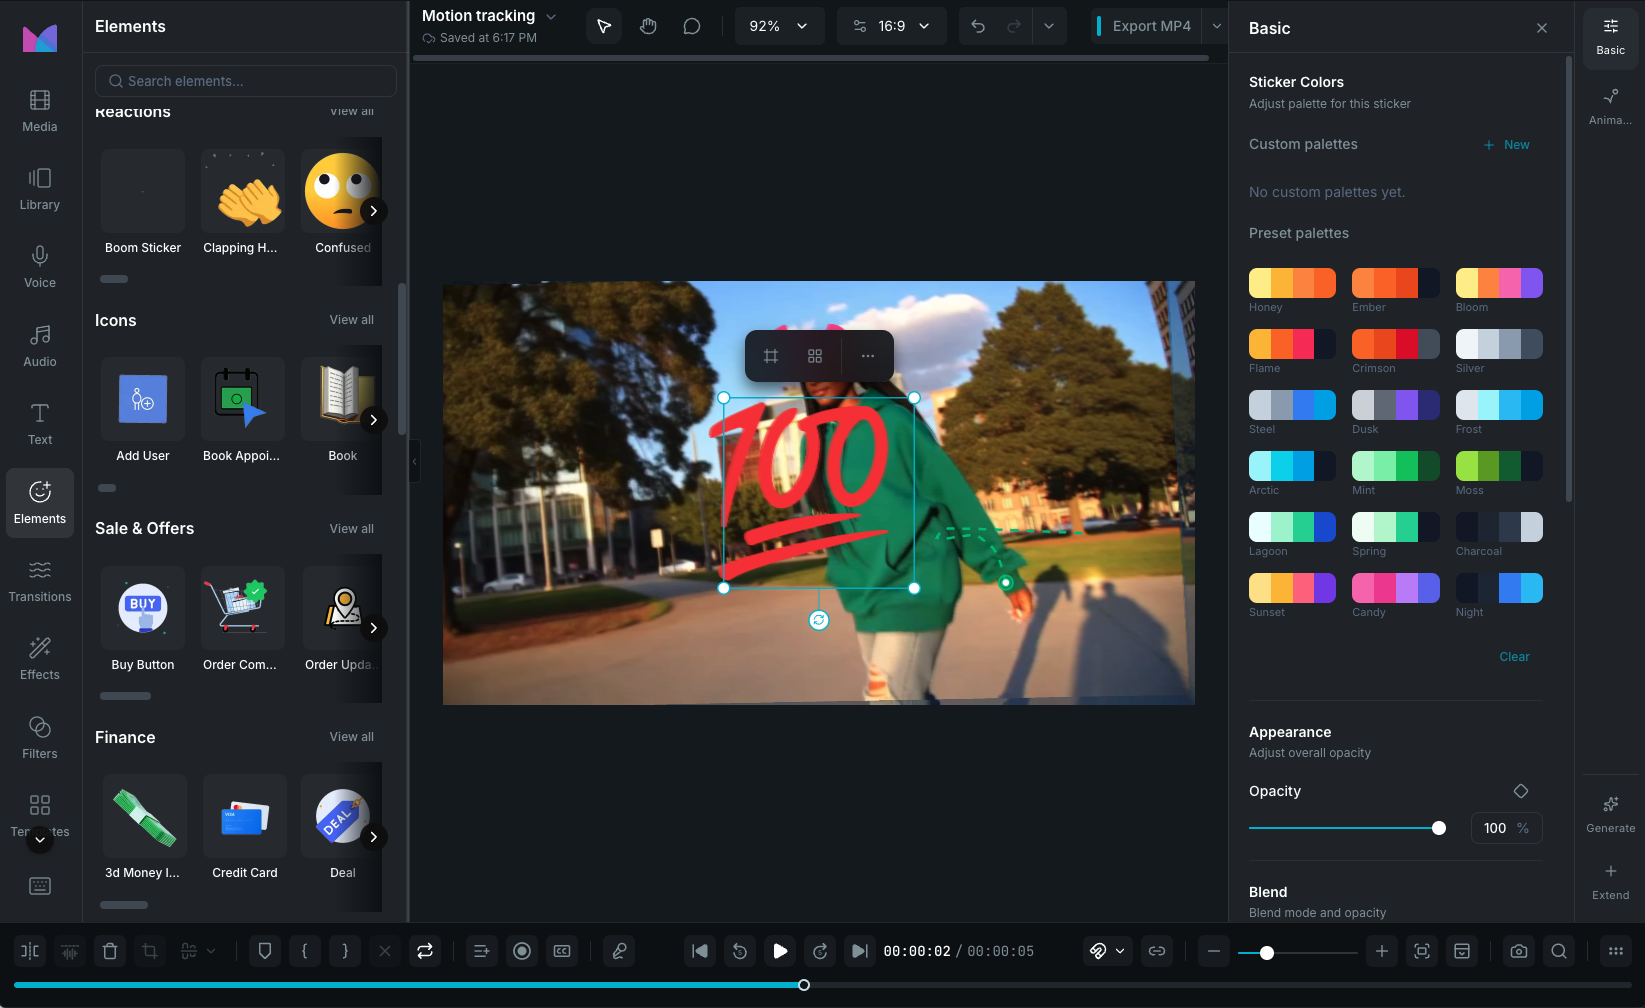Open the 92% zoom level dropdown
The width and height of the screenshot is (1645, 1008).
(779, 26)
